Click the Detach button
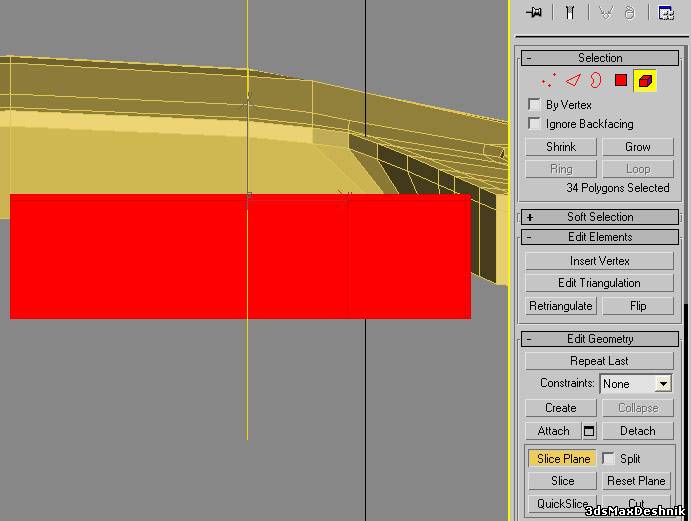This screenshot has height=521, width=691. click(638, 431)
